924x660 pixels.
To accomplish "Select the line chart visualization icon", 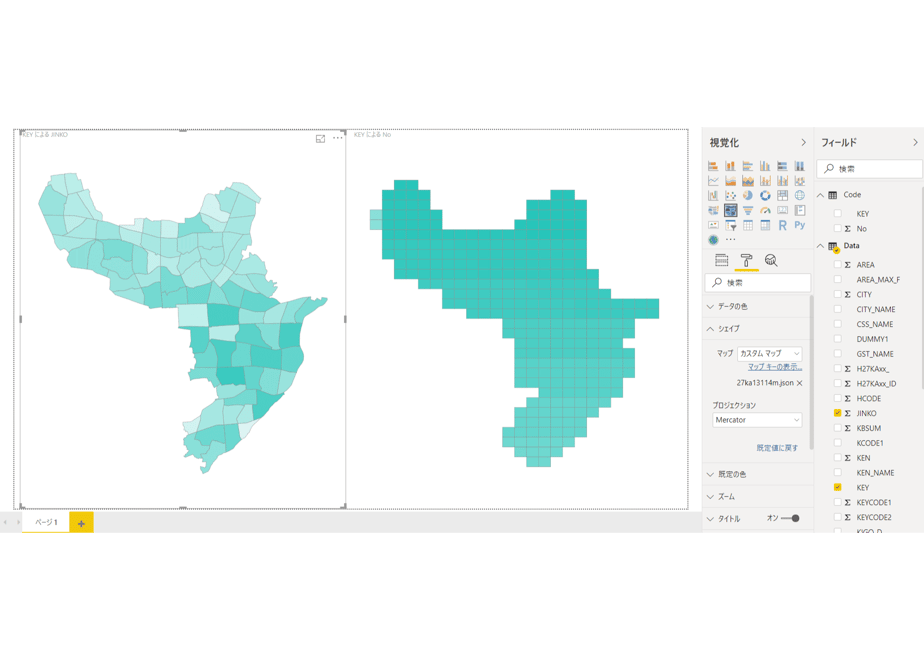I will 713,181.
